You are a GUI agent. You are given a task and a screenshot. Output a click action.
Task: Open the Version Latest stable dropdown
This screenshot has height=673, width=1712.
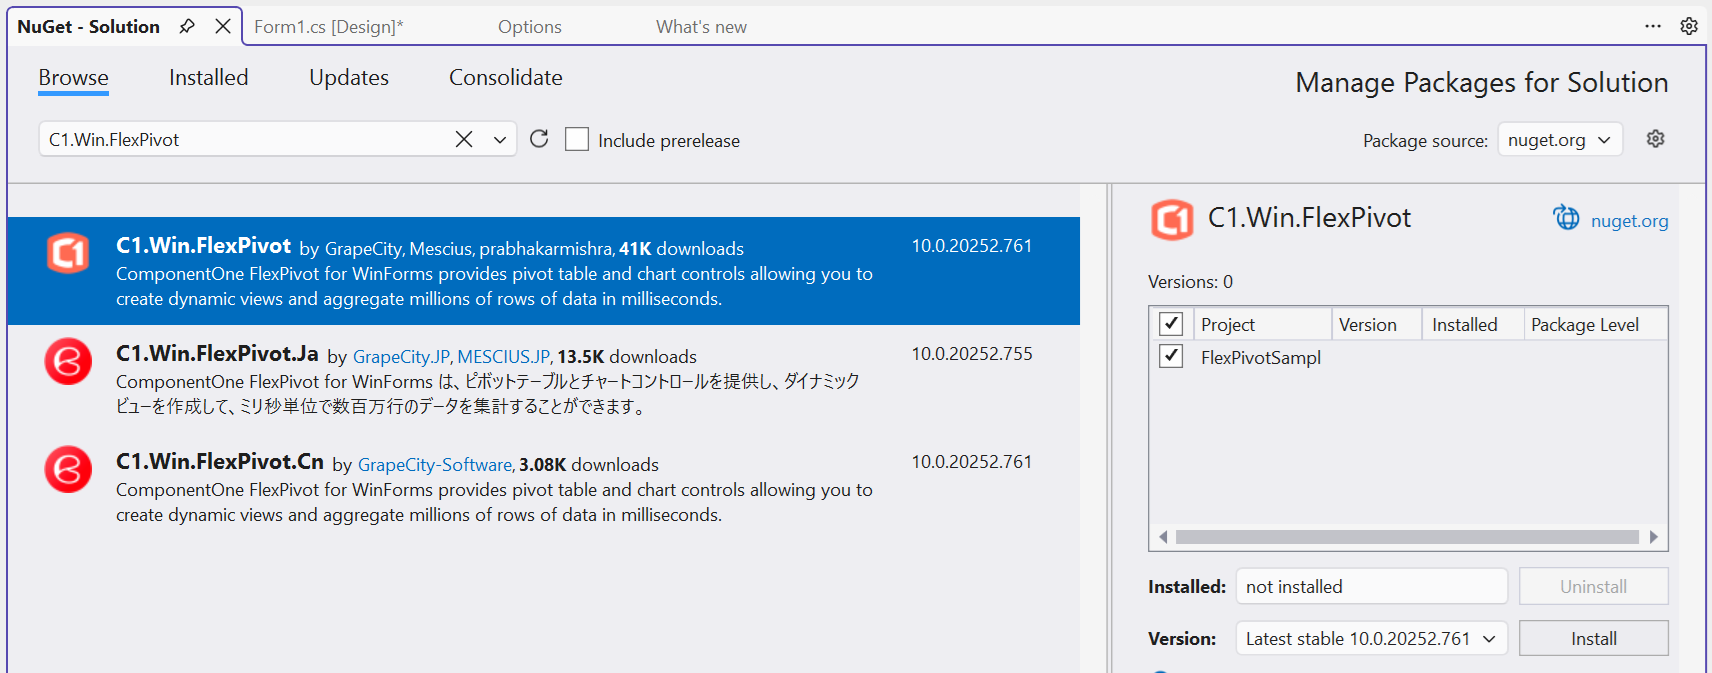coord(1372,638)
